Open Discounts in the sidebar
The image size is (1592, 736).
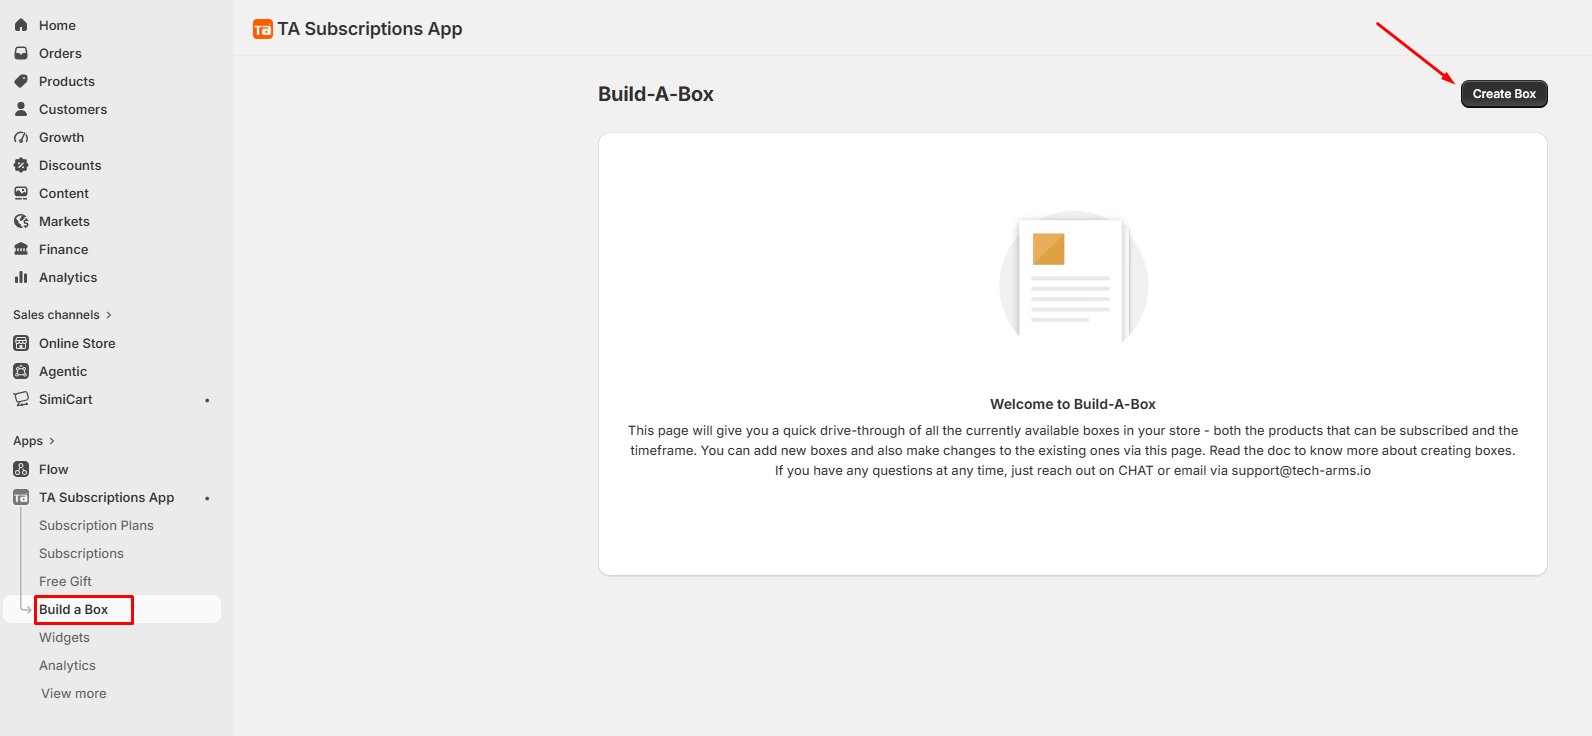(70, 165)
